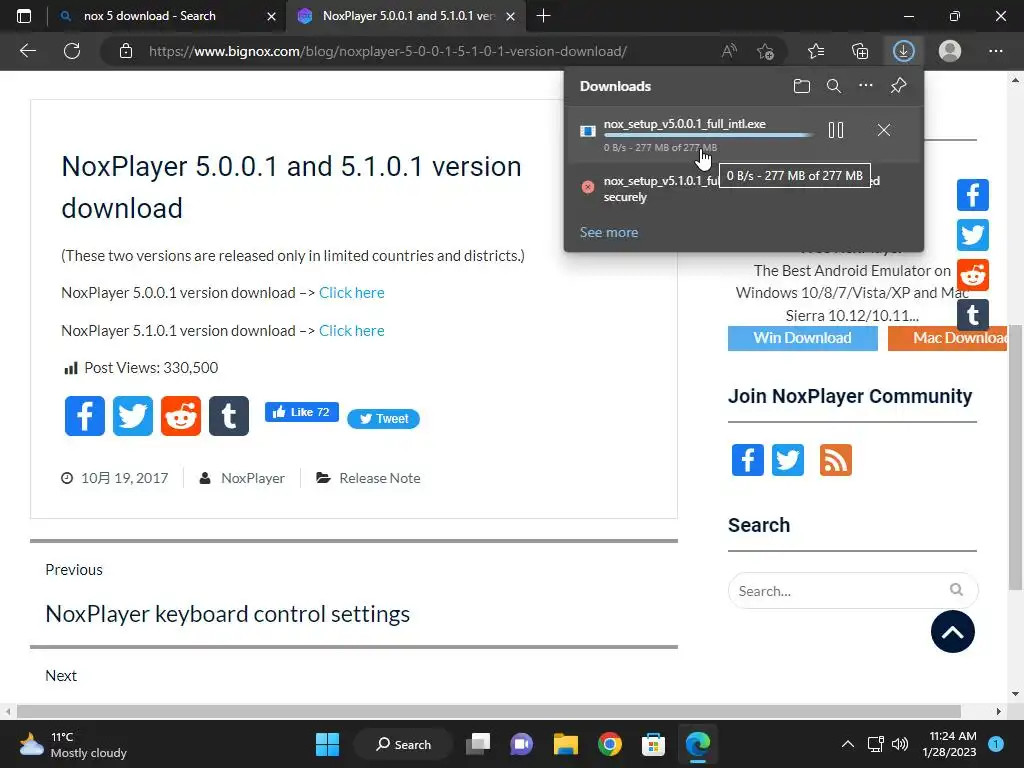Open NoxPlayer Community Twitter page
This screenshot has width=1024, height=768.
788,460
